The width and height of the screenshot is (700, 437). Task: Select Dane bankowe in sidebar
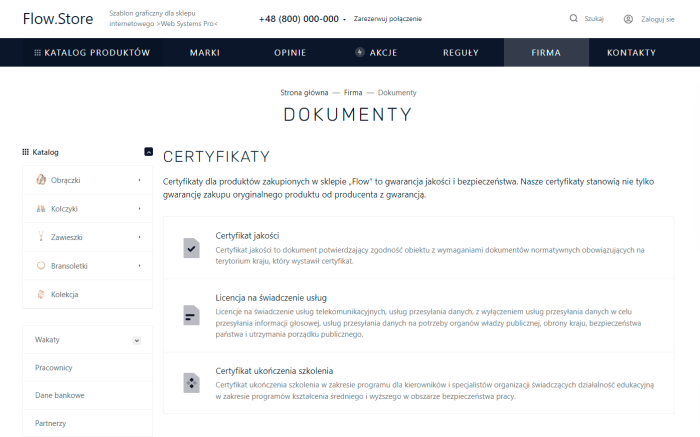pyautogui.click(x=59, y=395)
